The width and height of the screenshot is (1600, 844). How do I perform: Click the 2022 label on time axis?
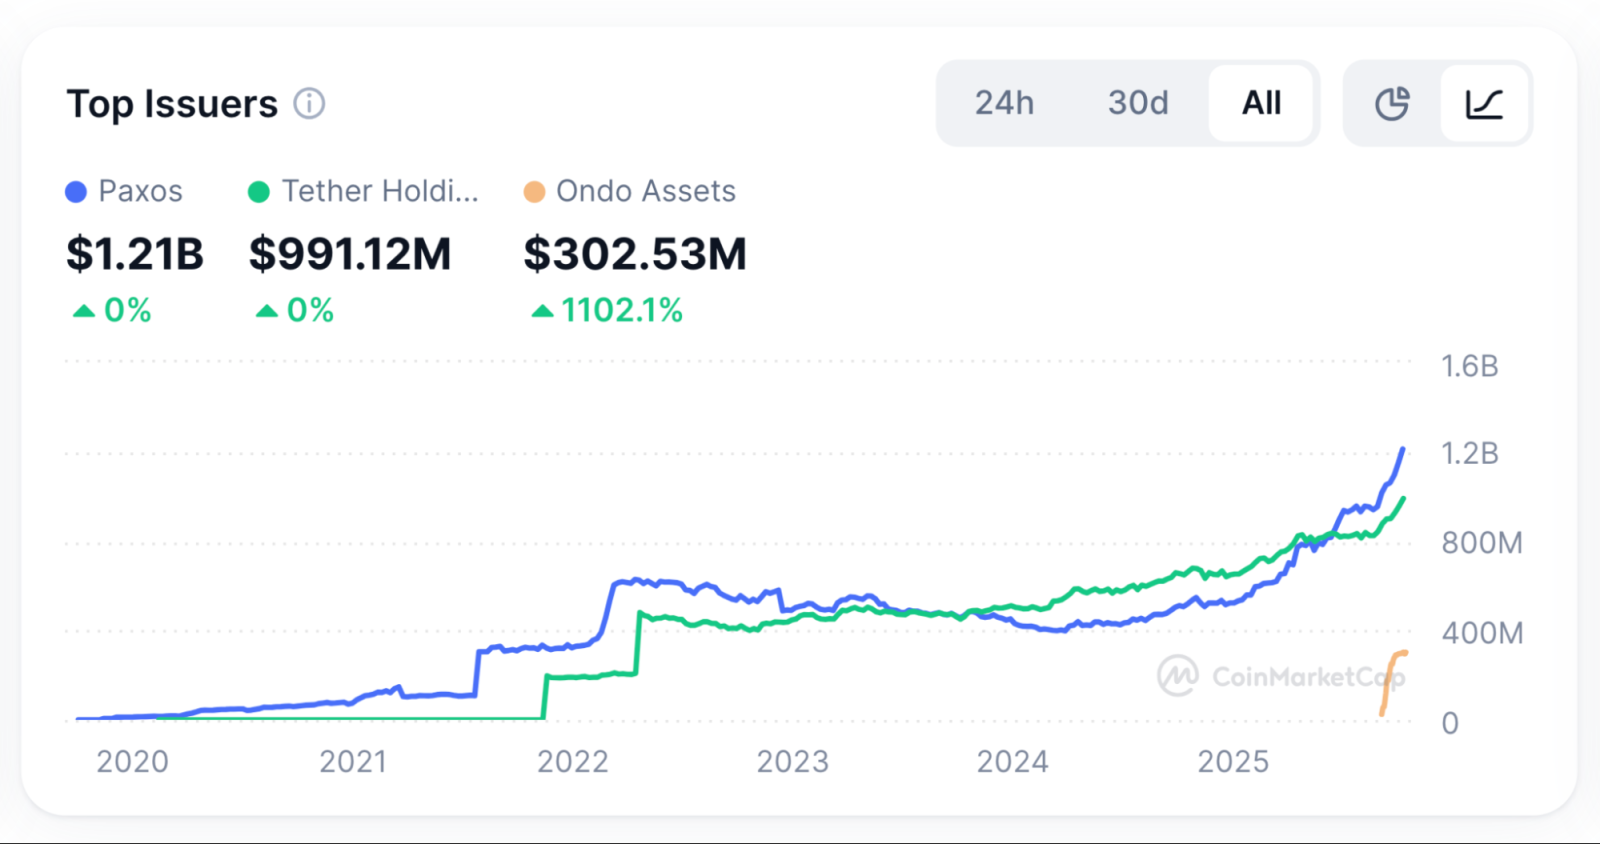572,762
